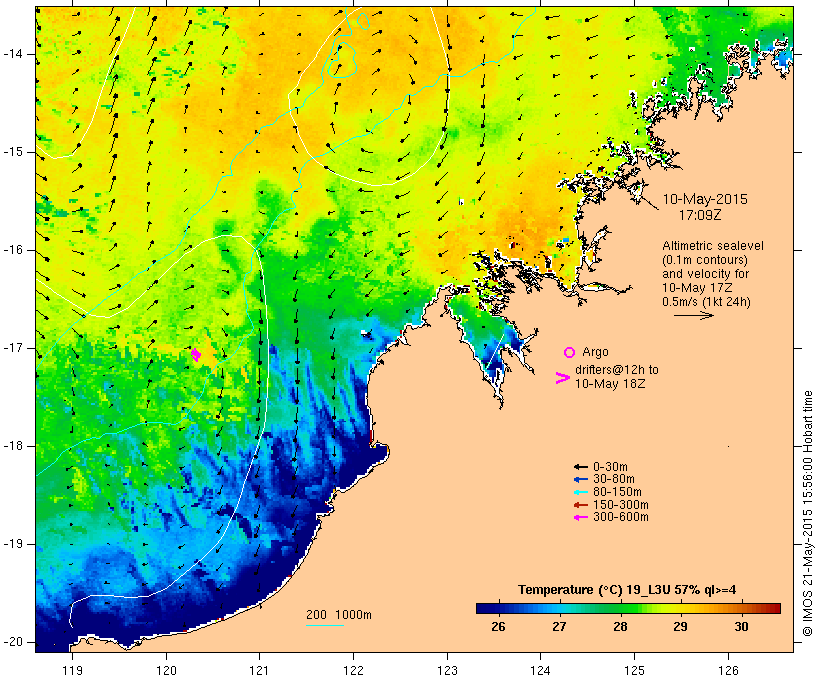Click the cyan 200m depth contour legend line
This screenshot has width=820, height=680.
[x=325, y=625]
